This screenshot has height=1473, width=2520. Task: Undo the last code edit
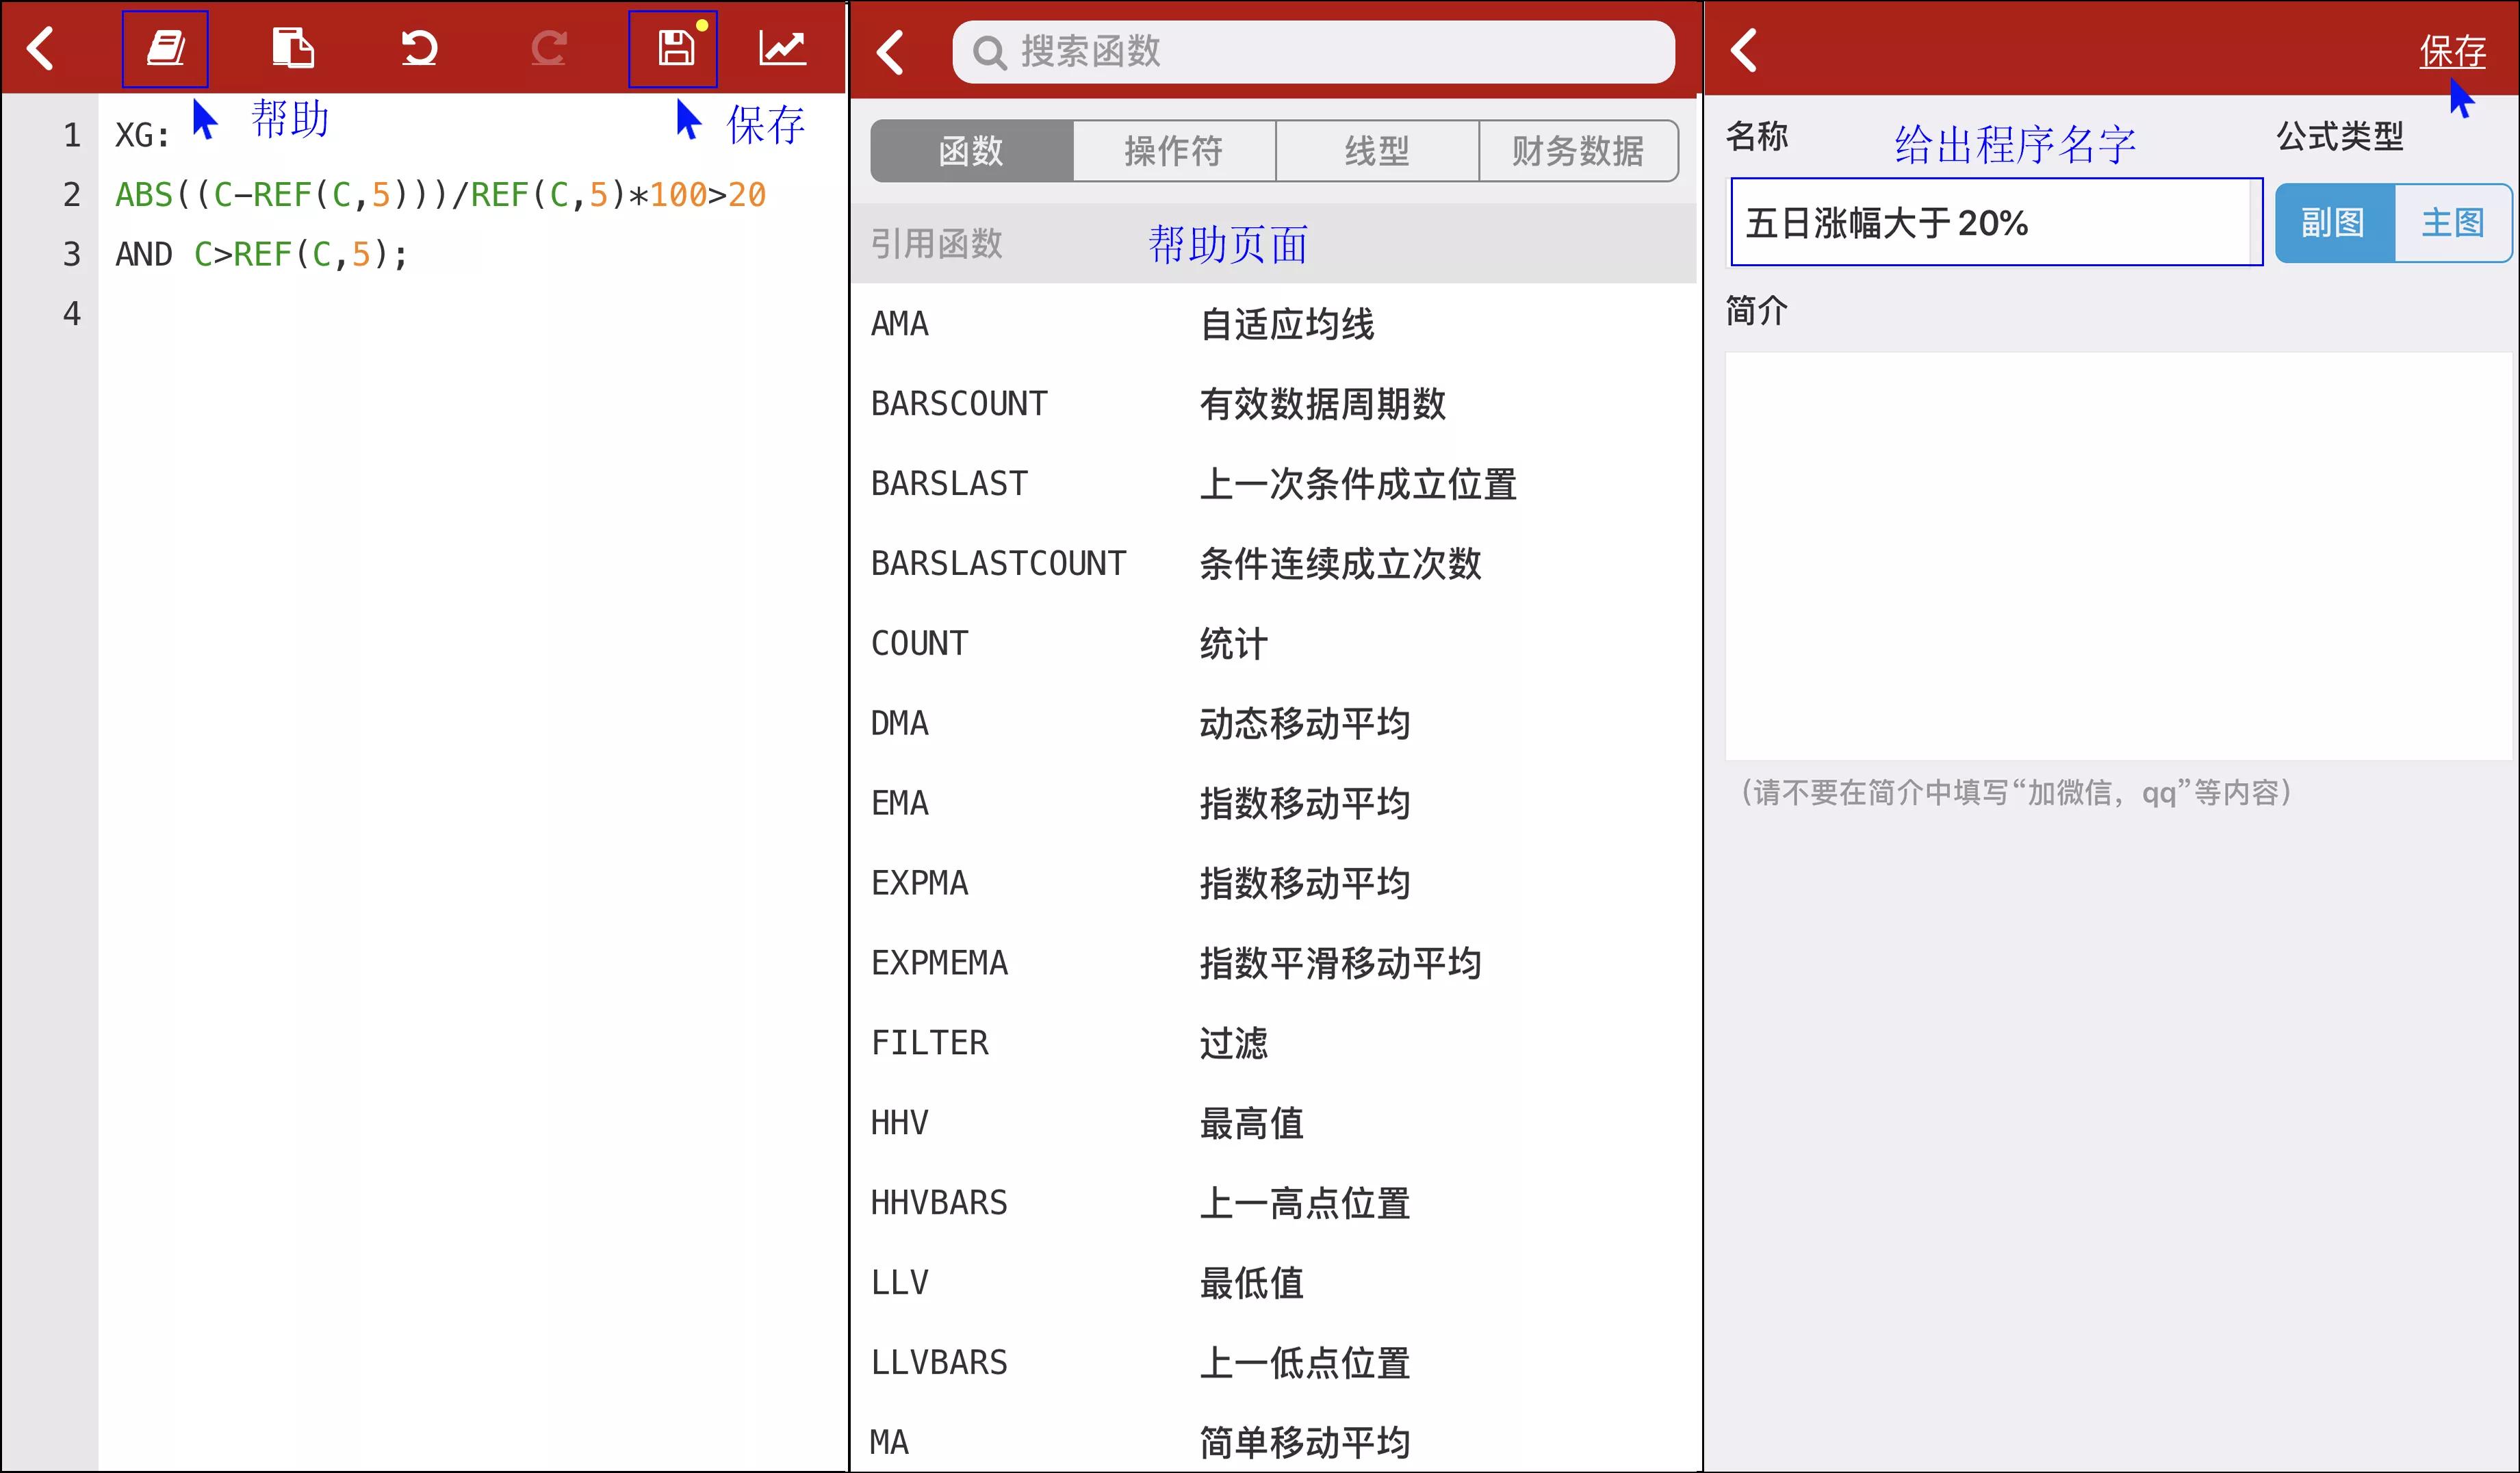click(x=420, y=47)
